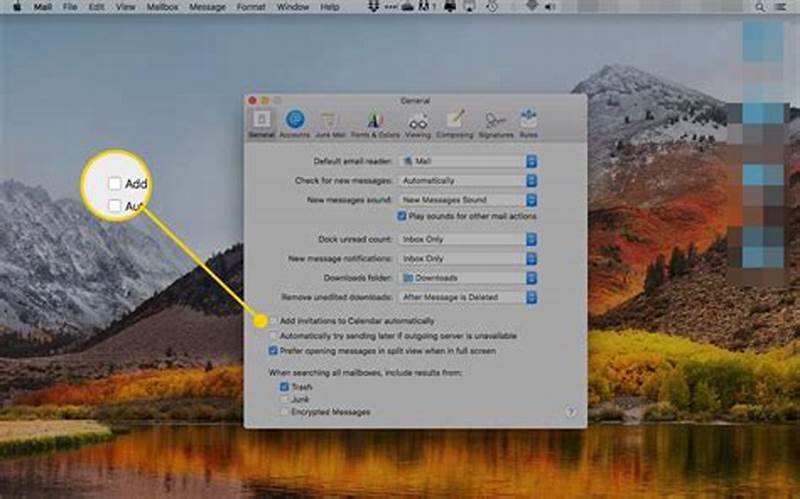Open the Junk Mail preferences pane
The image size is (800, 499).
[x=330, y=124]
